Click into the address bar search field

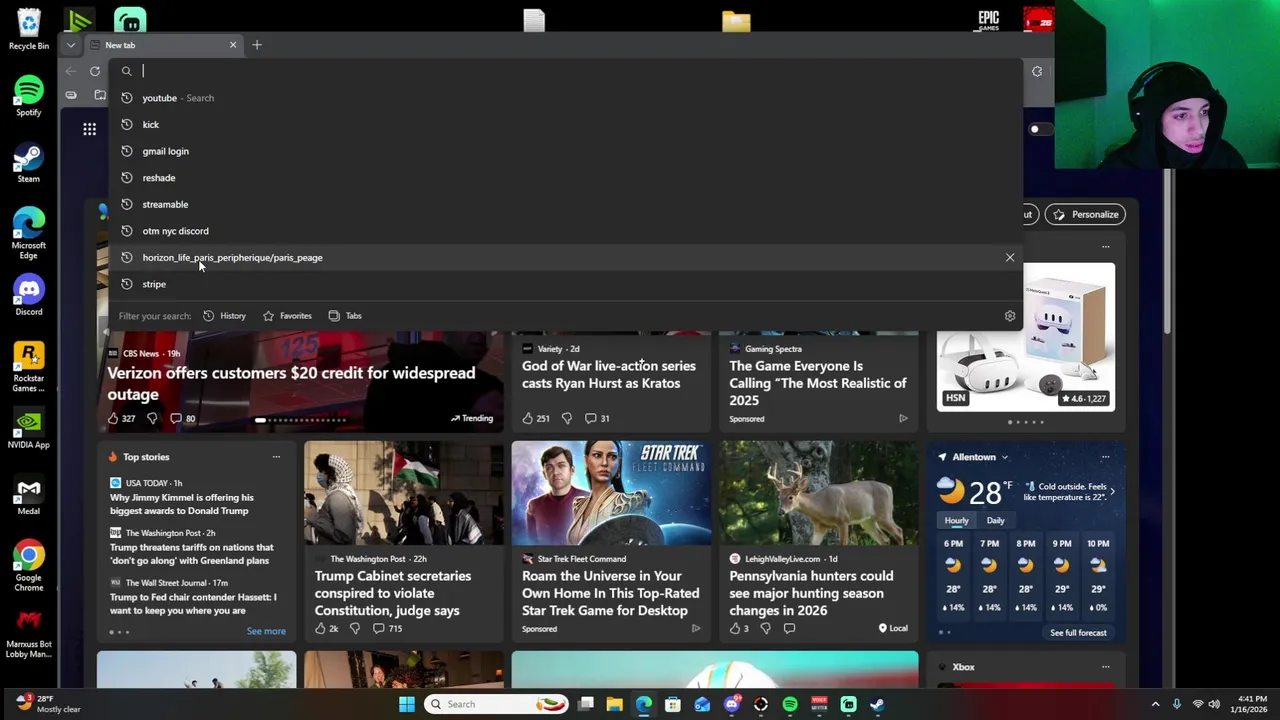click(565, 71)
